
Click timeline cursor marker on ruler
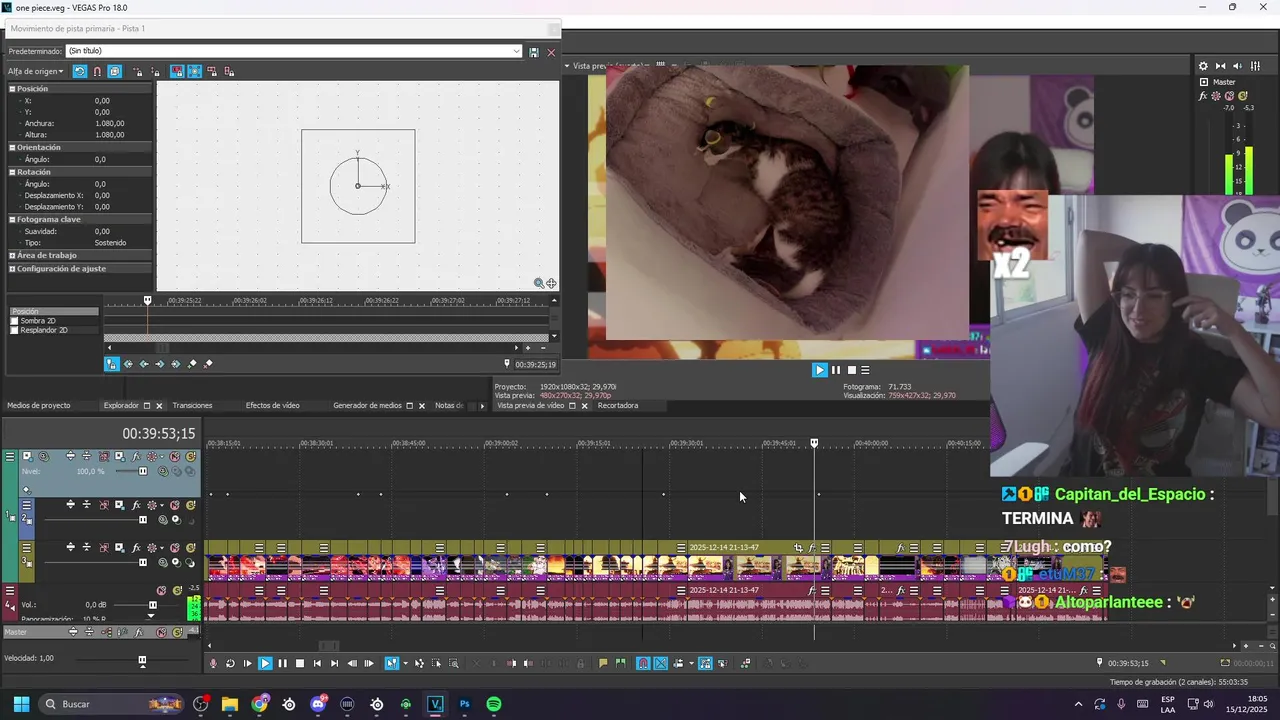click(x=814, y=443)
